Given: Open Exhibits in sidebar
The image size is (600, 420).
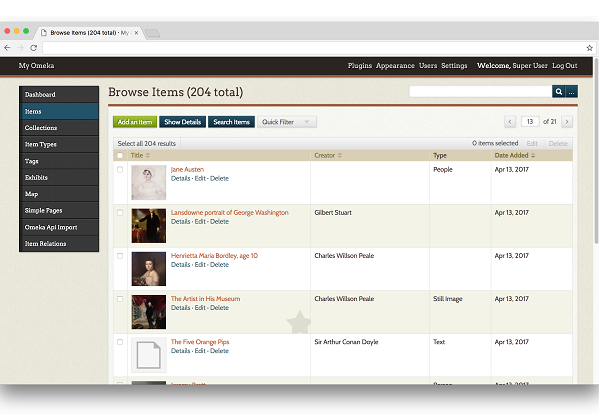Looking at the screenshot, I should 59,177.
